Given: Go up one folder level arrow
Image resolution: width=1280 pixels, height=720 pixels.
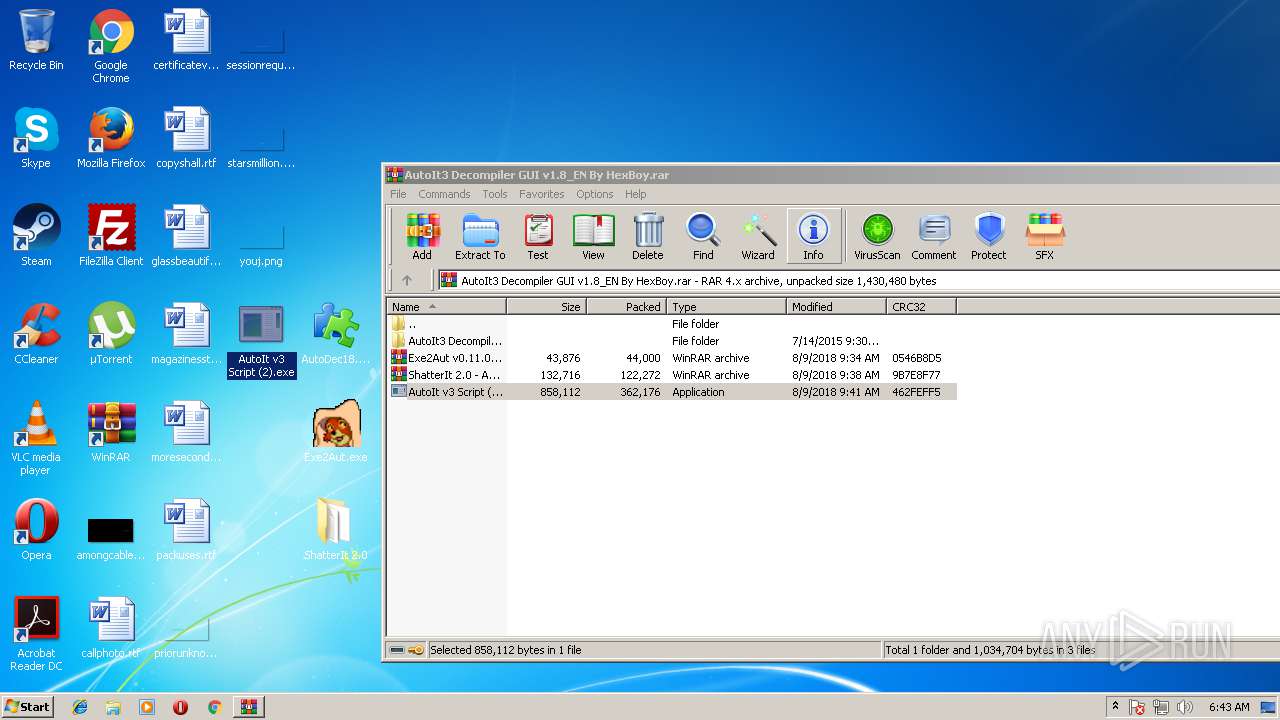Looking at the screenshot, I should click(x=407, y=281).
